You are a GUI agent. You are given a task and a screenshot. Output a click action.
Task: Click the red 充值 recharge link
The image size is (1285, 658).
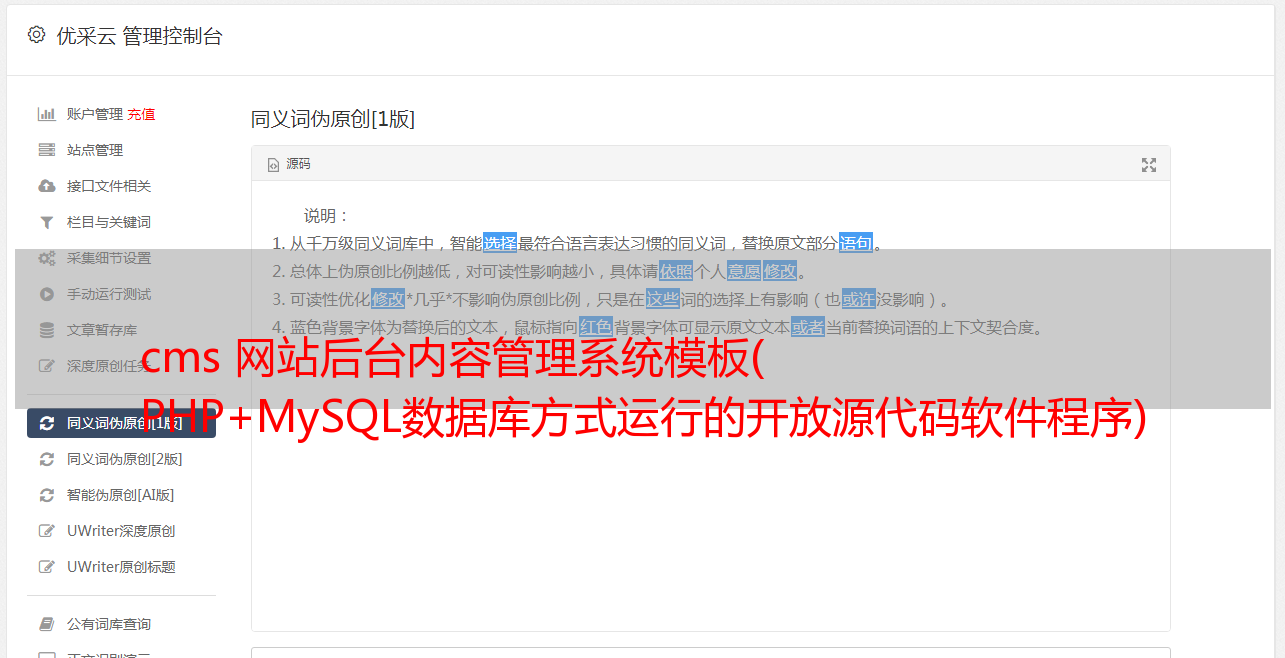tap(141, 114)
